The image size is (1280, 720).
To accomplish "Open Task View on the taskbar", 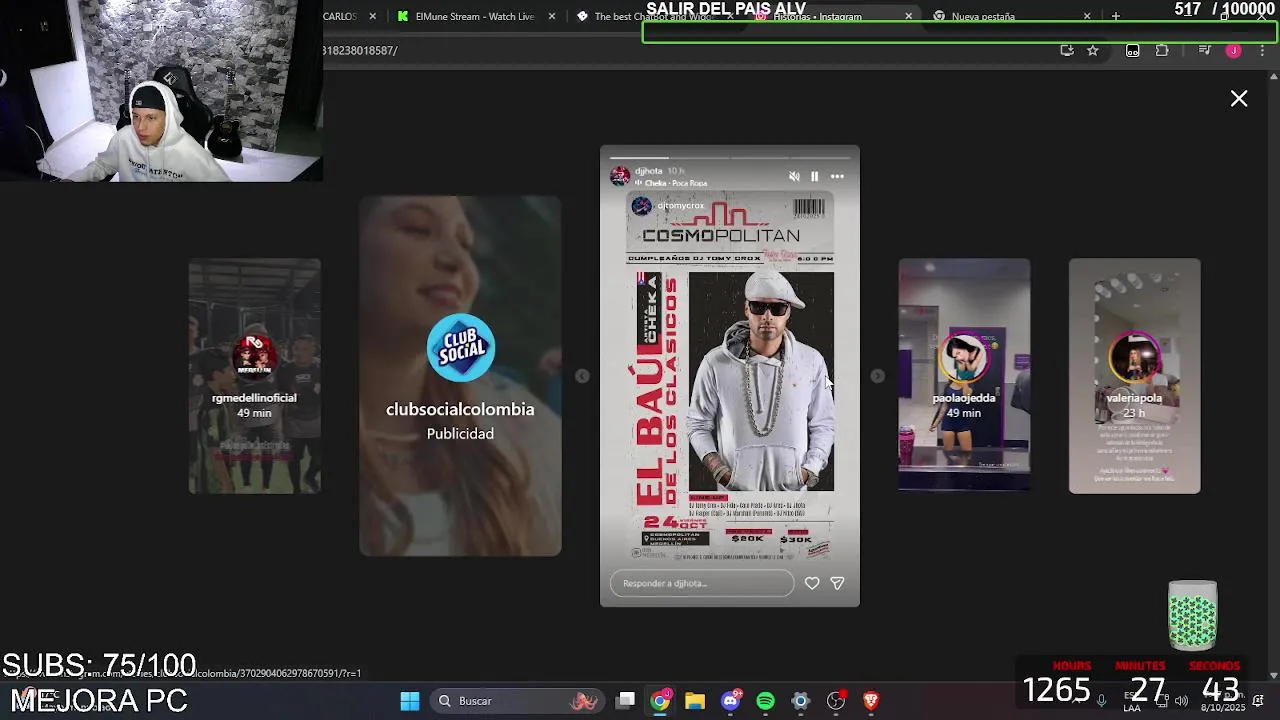I will [x=626, y=700].
